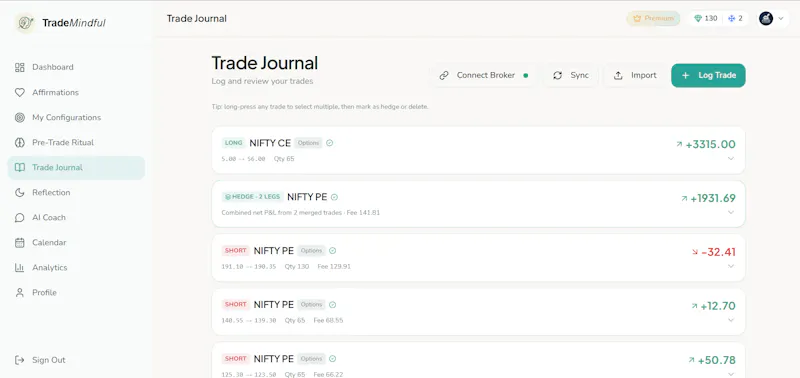Click the Options tag beside NIFTY CE
800x378 pixels.
point(308,143)
